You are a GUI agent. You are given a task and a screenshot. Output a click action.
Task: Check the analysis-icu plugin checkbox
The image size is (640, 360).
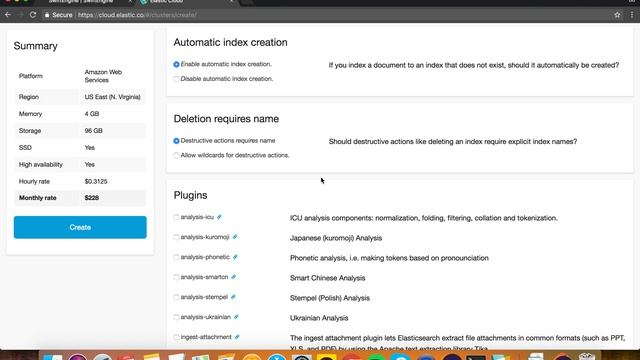pyautogui.click(x=176, y=217)
